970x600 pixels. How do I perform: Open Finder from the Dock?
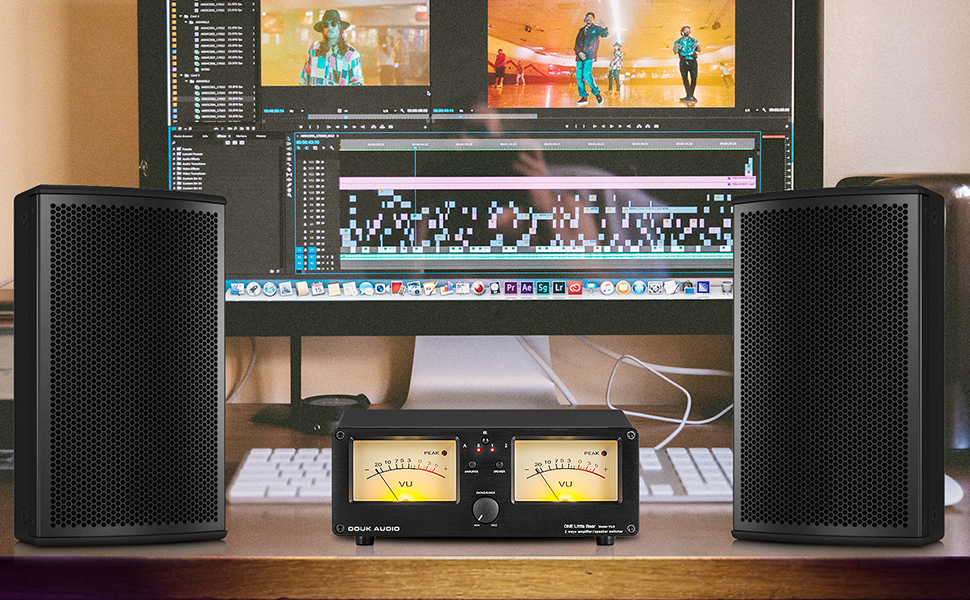click(238, 289)
